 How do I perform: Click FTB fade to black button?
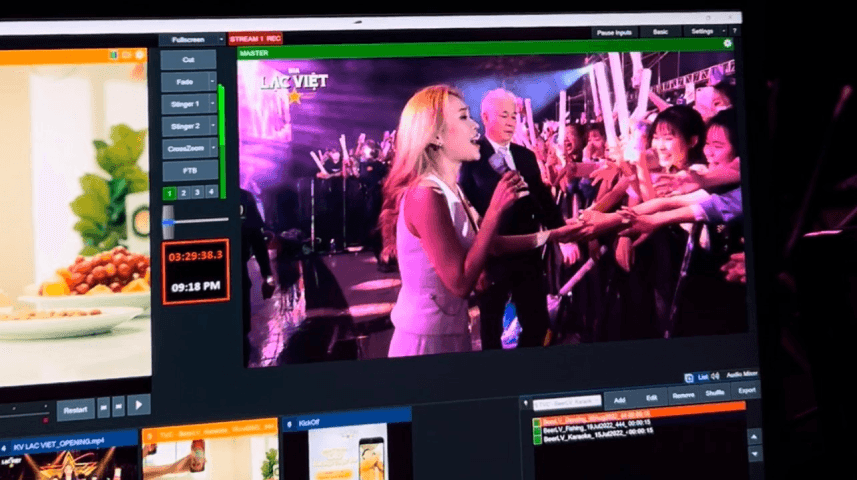(190, 171)
